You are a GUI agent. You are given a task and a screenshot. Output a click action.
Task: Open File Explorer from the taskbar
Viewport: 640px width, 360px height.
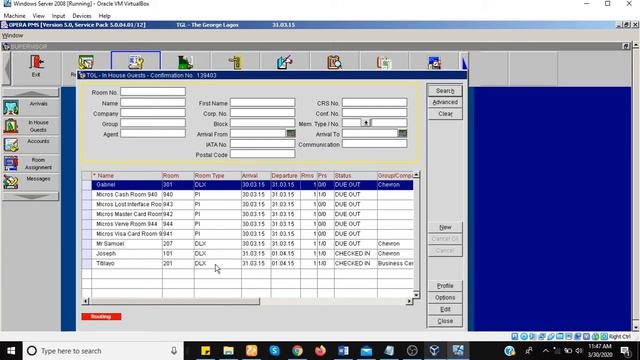[x=228, y=351]
